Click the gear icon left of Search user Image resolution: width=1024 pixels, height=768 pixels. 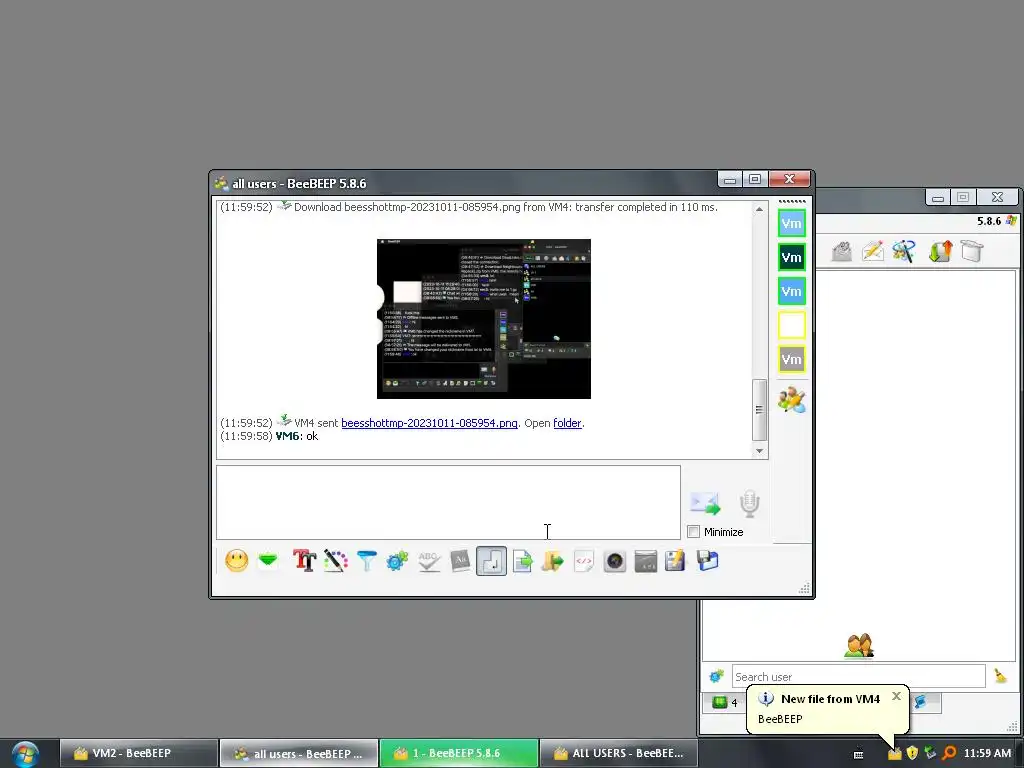(716, 677)
